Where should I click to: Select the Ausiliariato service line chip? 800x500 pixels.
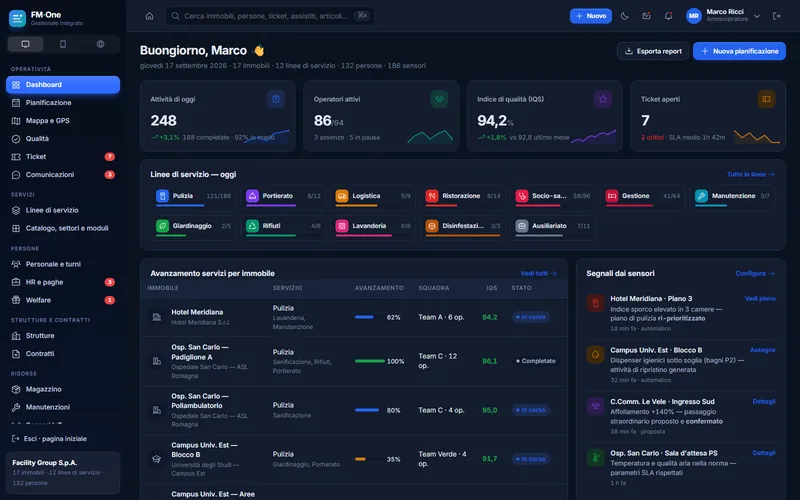click(553, 227)
